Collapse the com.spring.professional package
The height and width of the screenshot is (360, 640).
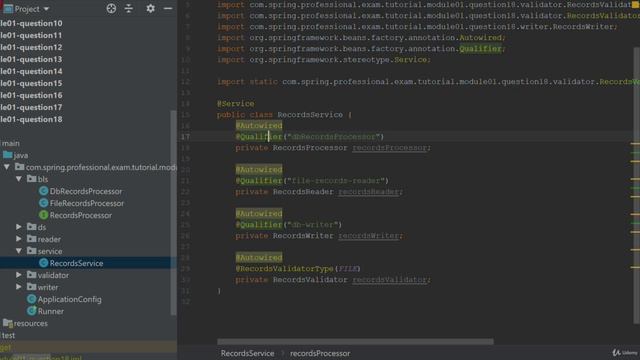(x=7, y=167)
